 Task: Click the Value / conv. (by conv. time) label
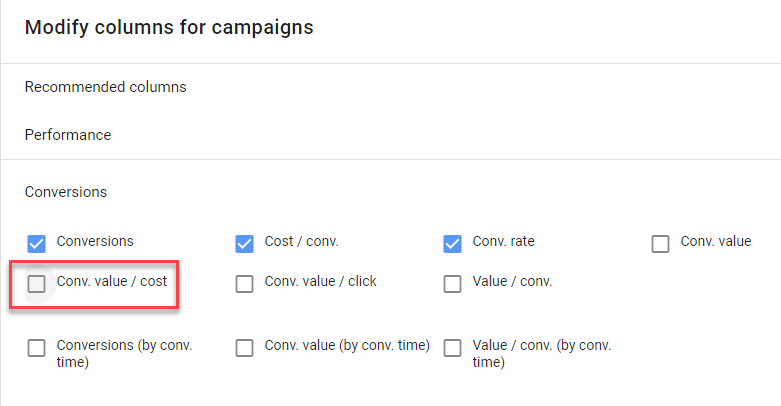541,354
